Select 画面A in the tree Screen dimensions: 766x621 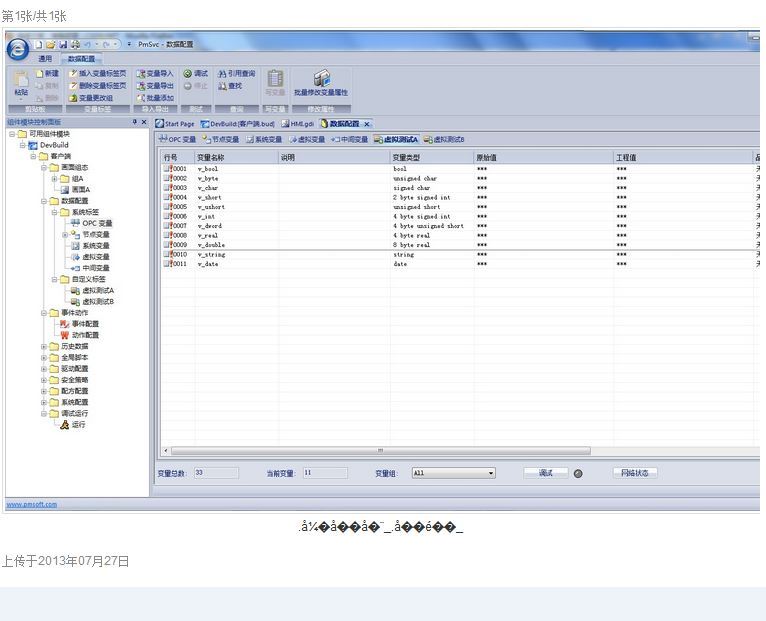pyautogui.click(x=81, y=190)
